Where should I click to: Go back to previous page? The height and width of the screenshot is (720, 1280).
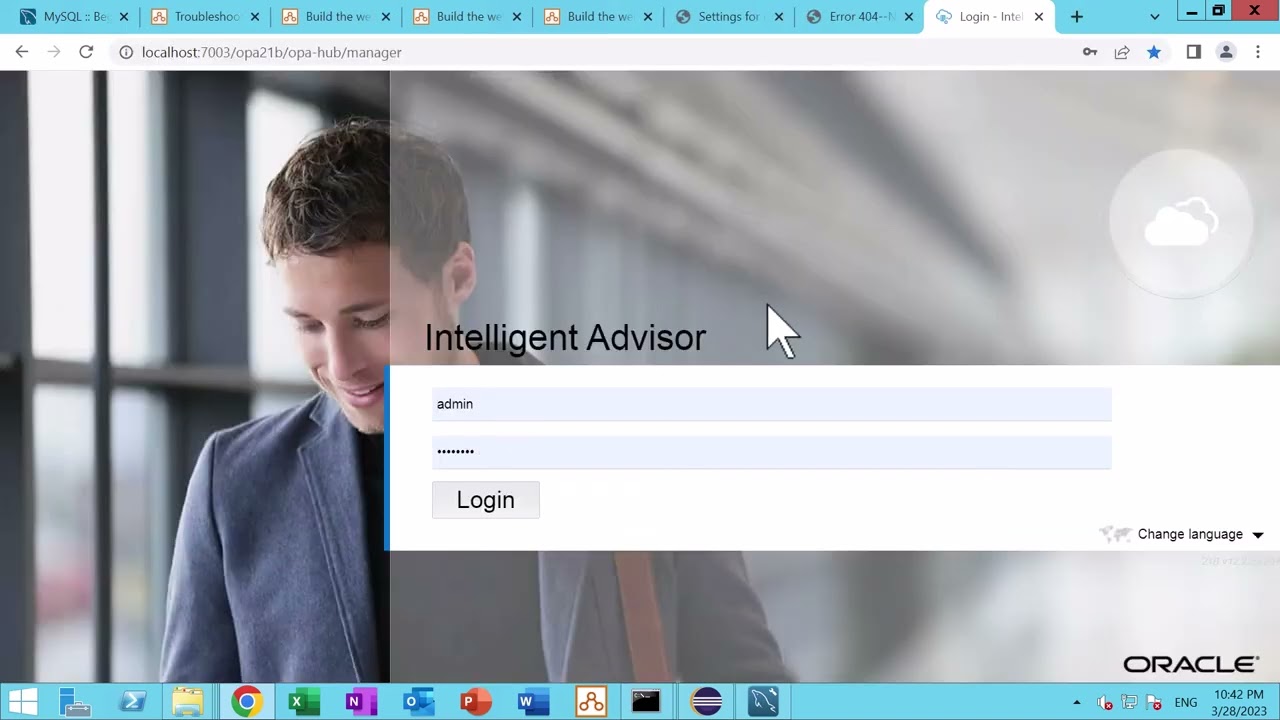coord(22,52)
